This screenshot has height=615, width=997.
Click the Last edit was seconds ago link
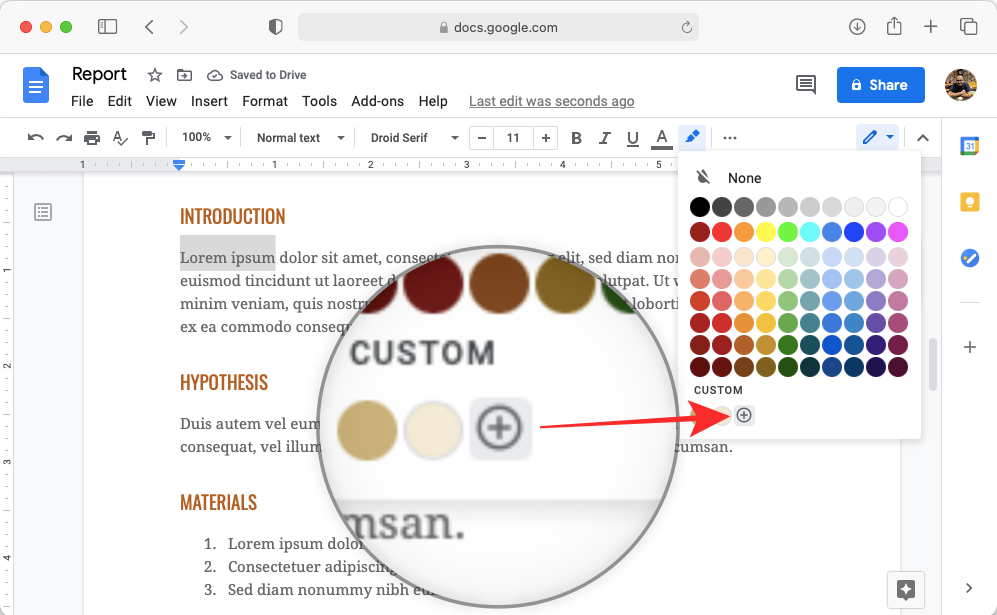[551, 101]
